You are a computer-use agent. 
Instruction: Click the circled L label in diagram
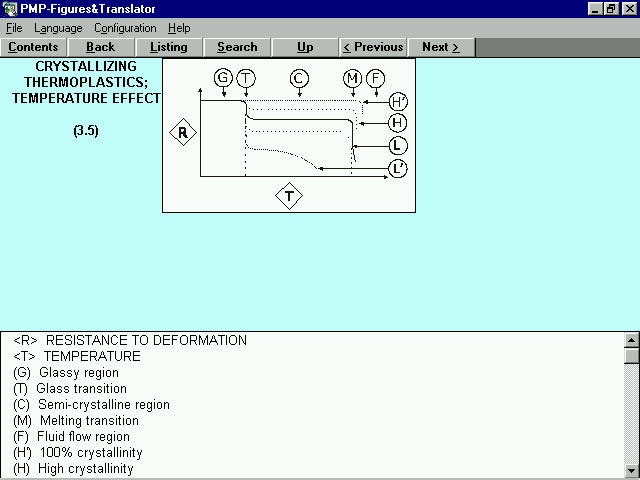coord(398,146)
